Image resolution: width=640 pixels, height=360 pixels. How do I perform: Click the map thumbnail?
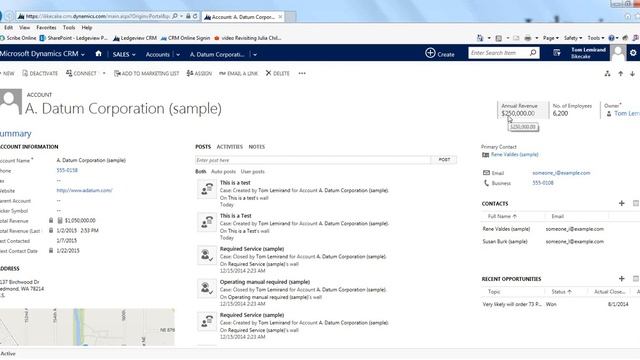pyautogui.click(x=87, y=327)
